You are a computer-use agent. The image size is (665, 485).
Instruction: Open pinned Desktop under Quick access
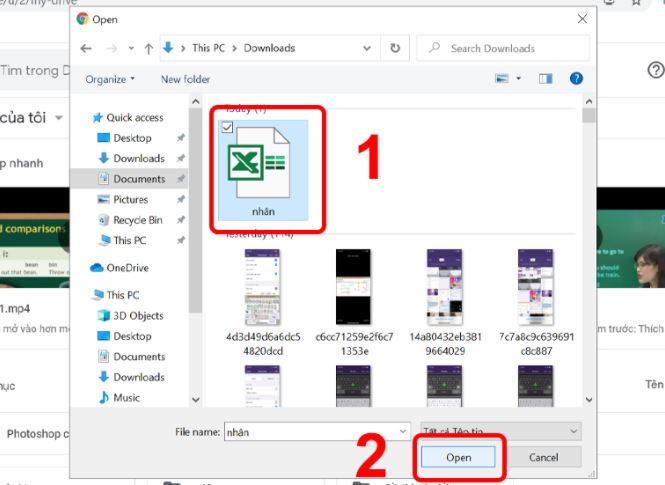(x=124, y=138)
